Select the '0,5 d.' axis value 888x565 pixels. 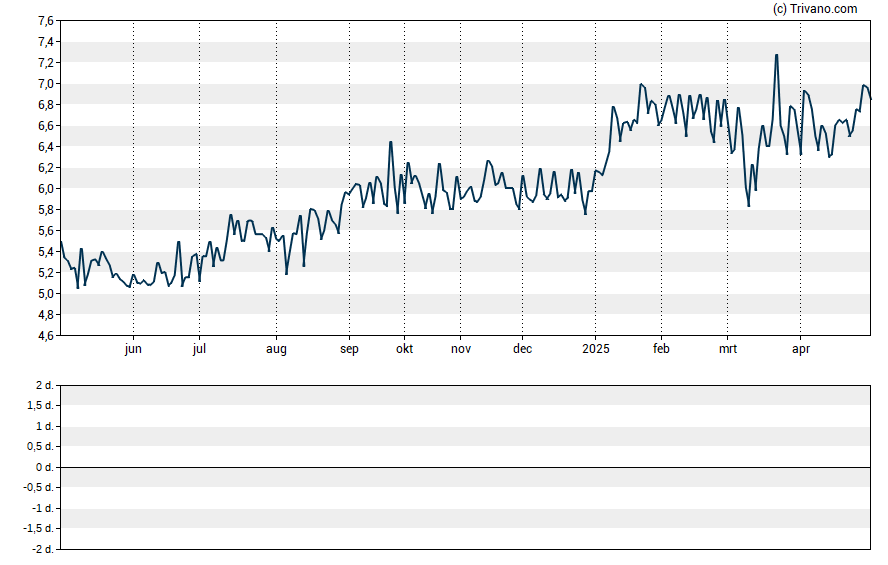click(x=40, y=447)
